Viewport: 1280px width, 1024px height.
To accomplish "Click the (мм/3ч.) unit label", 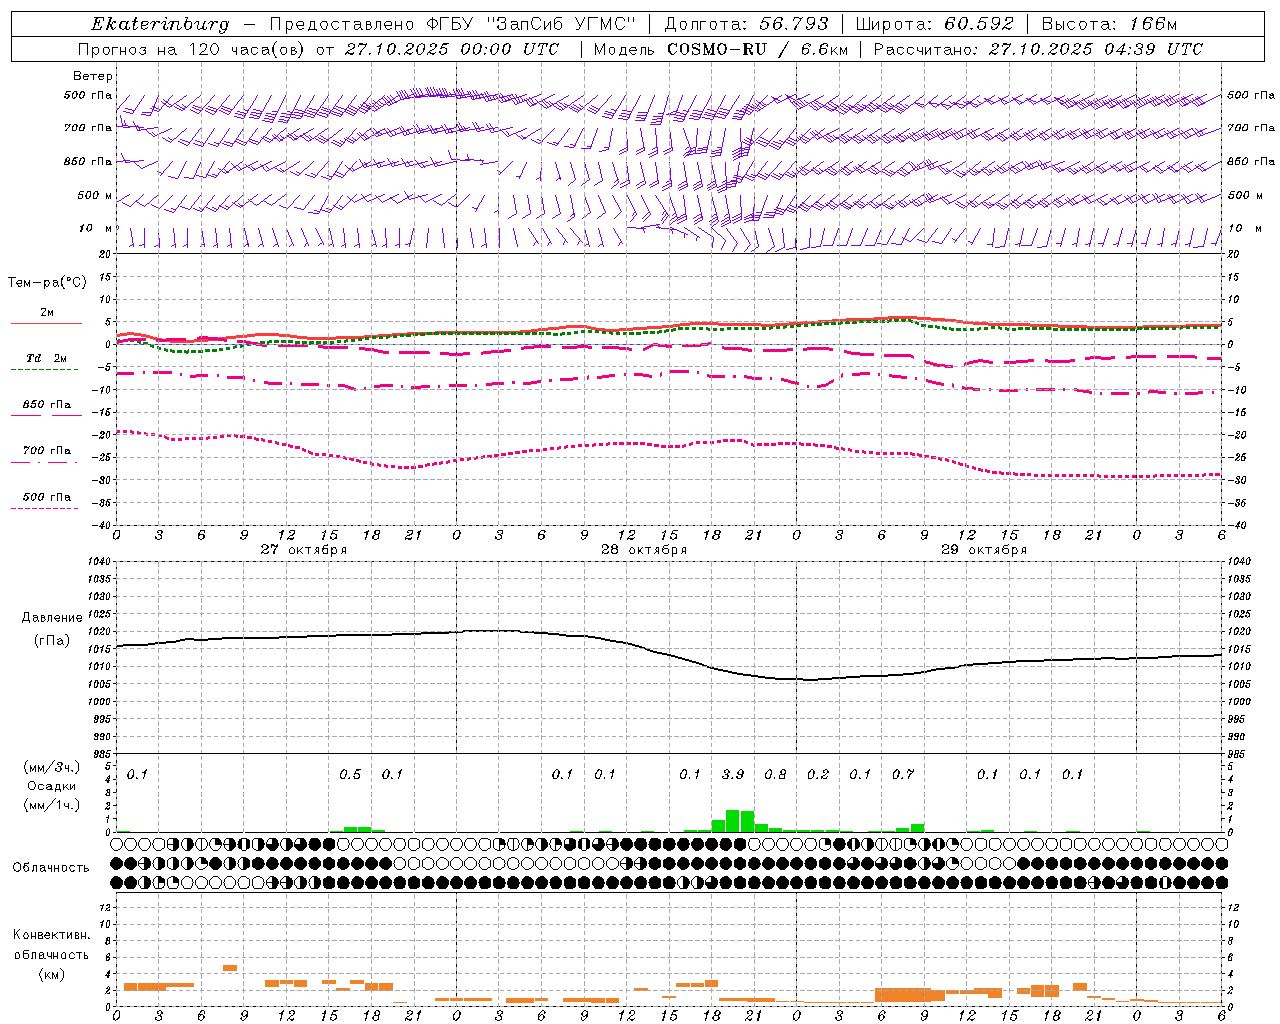I will (52, 767).
